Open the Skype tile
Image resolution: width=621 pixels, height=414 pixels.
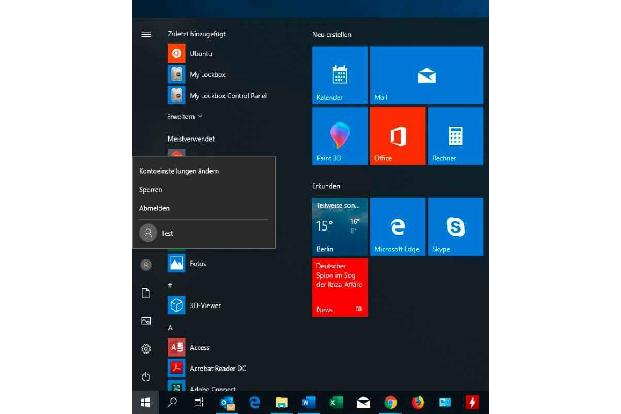point(455,227)
